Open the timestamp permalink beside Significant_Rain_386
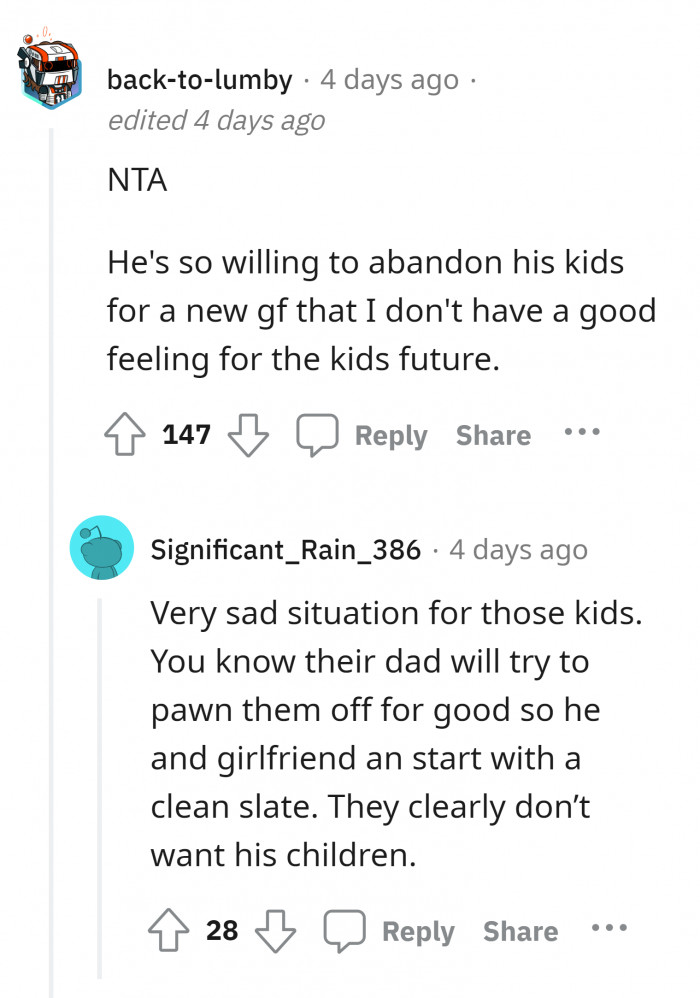 tap(518, 549)
